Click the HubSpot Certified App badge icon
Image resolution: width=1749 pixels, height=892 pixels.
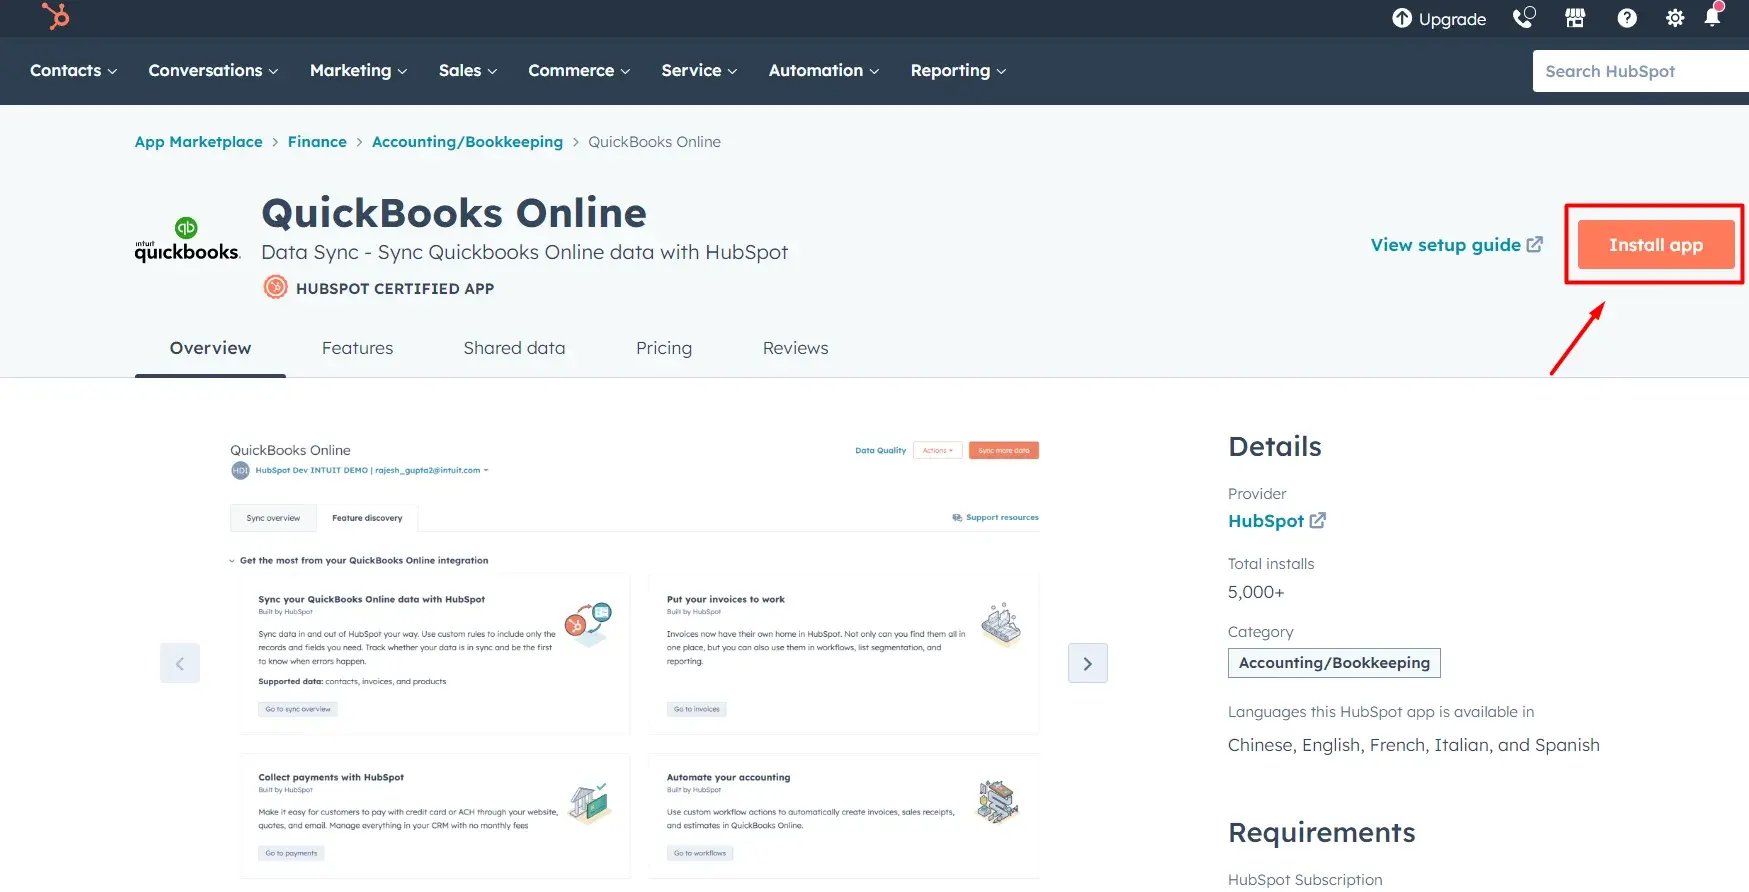[275, 288]
